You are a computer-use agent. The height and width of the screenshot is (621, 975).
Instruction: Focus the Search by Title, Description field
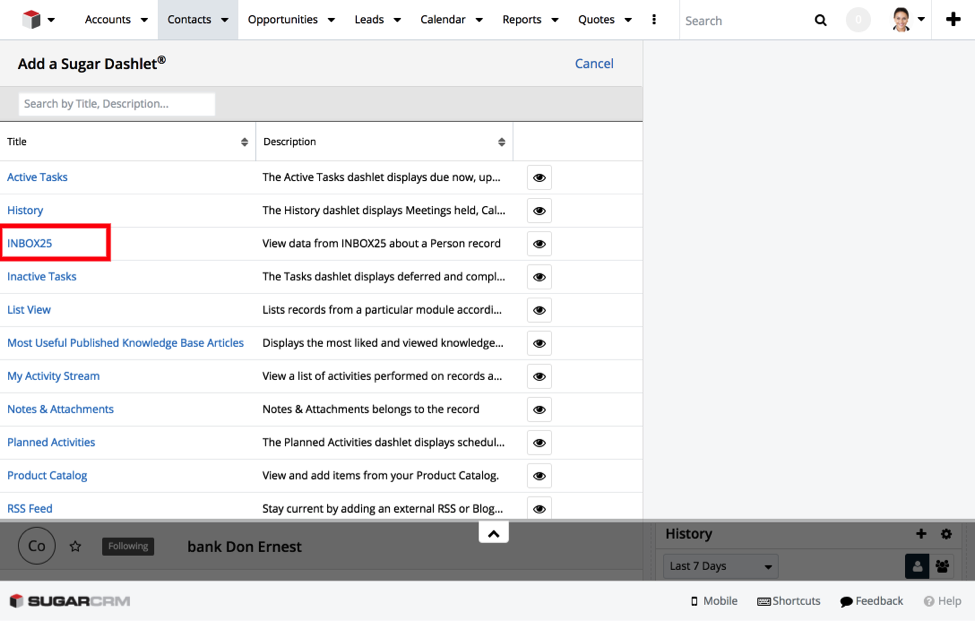tap(117, 104)
